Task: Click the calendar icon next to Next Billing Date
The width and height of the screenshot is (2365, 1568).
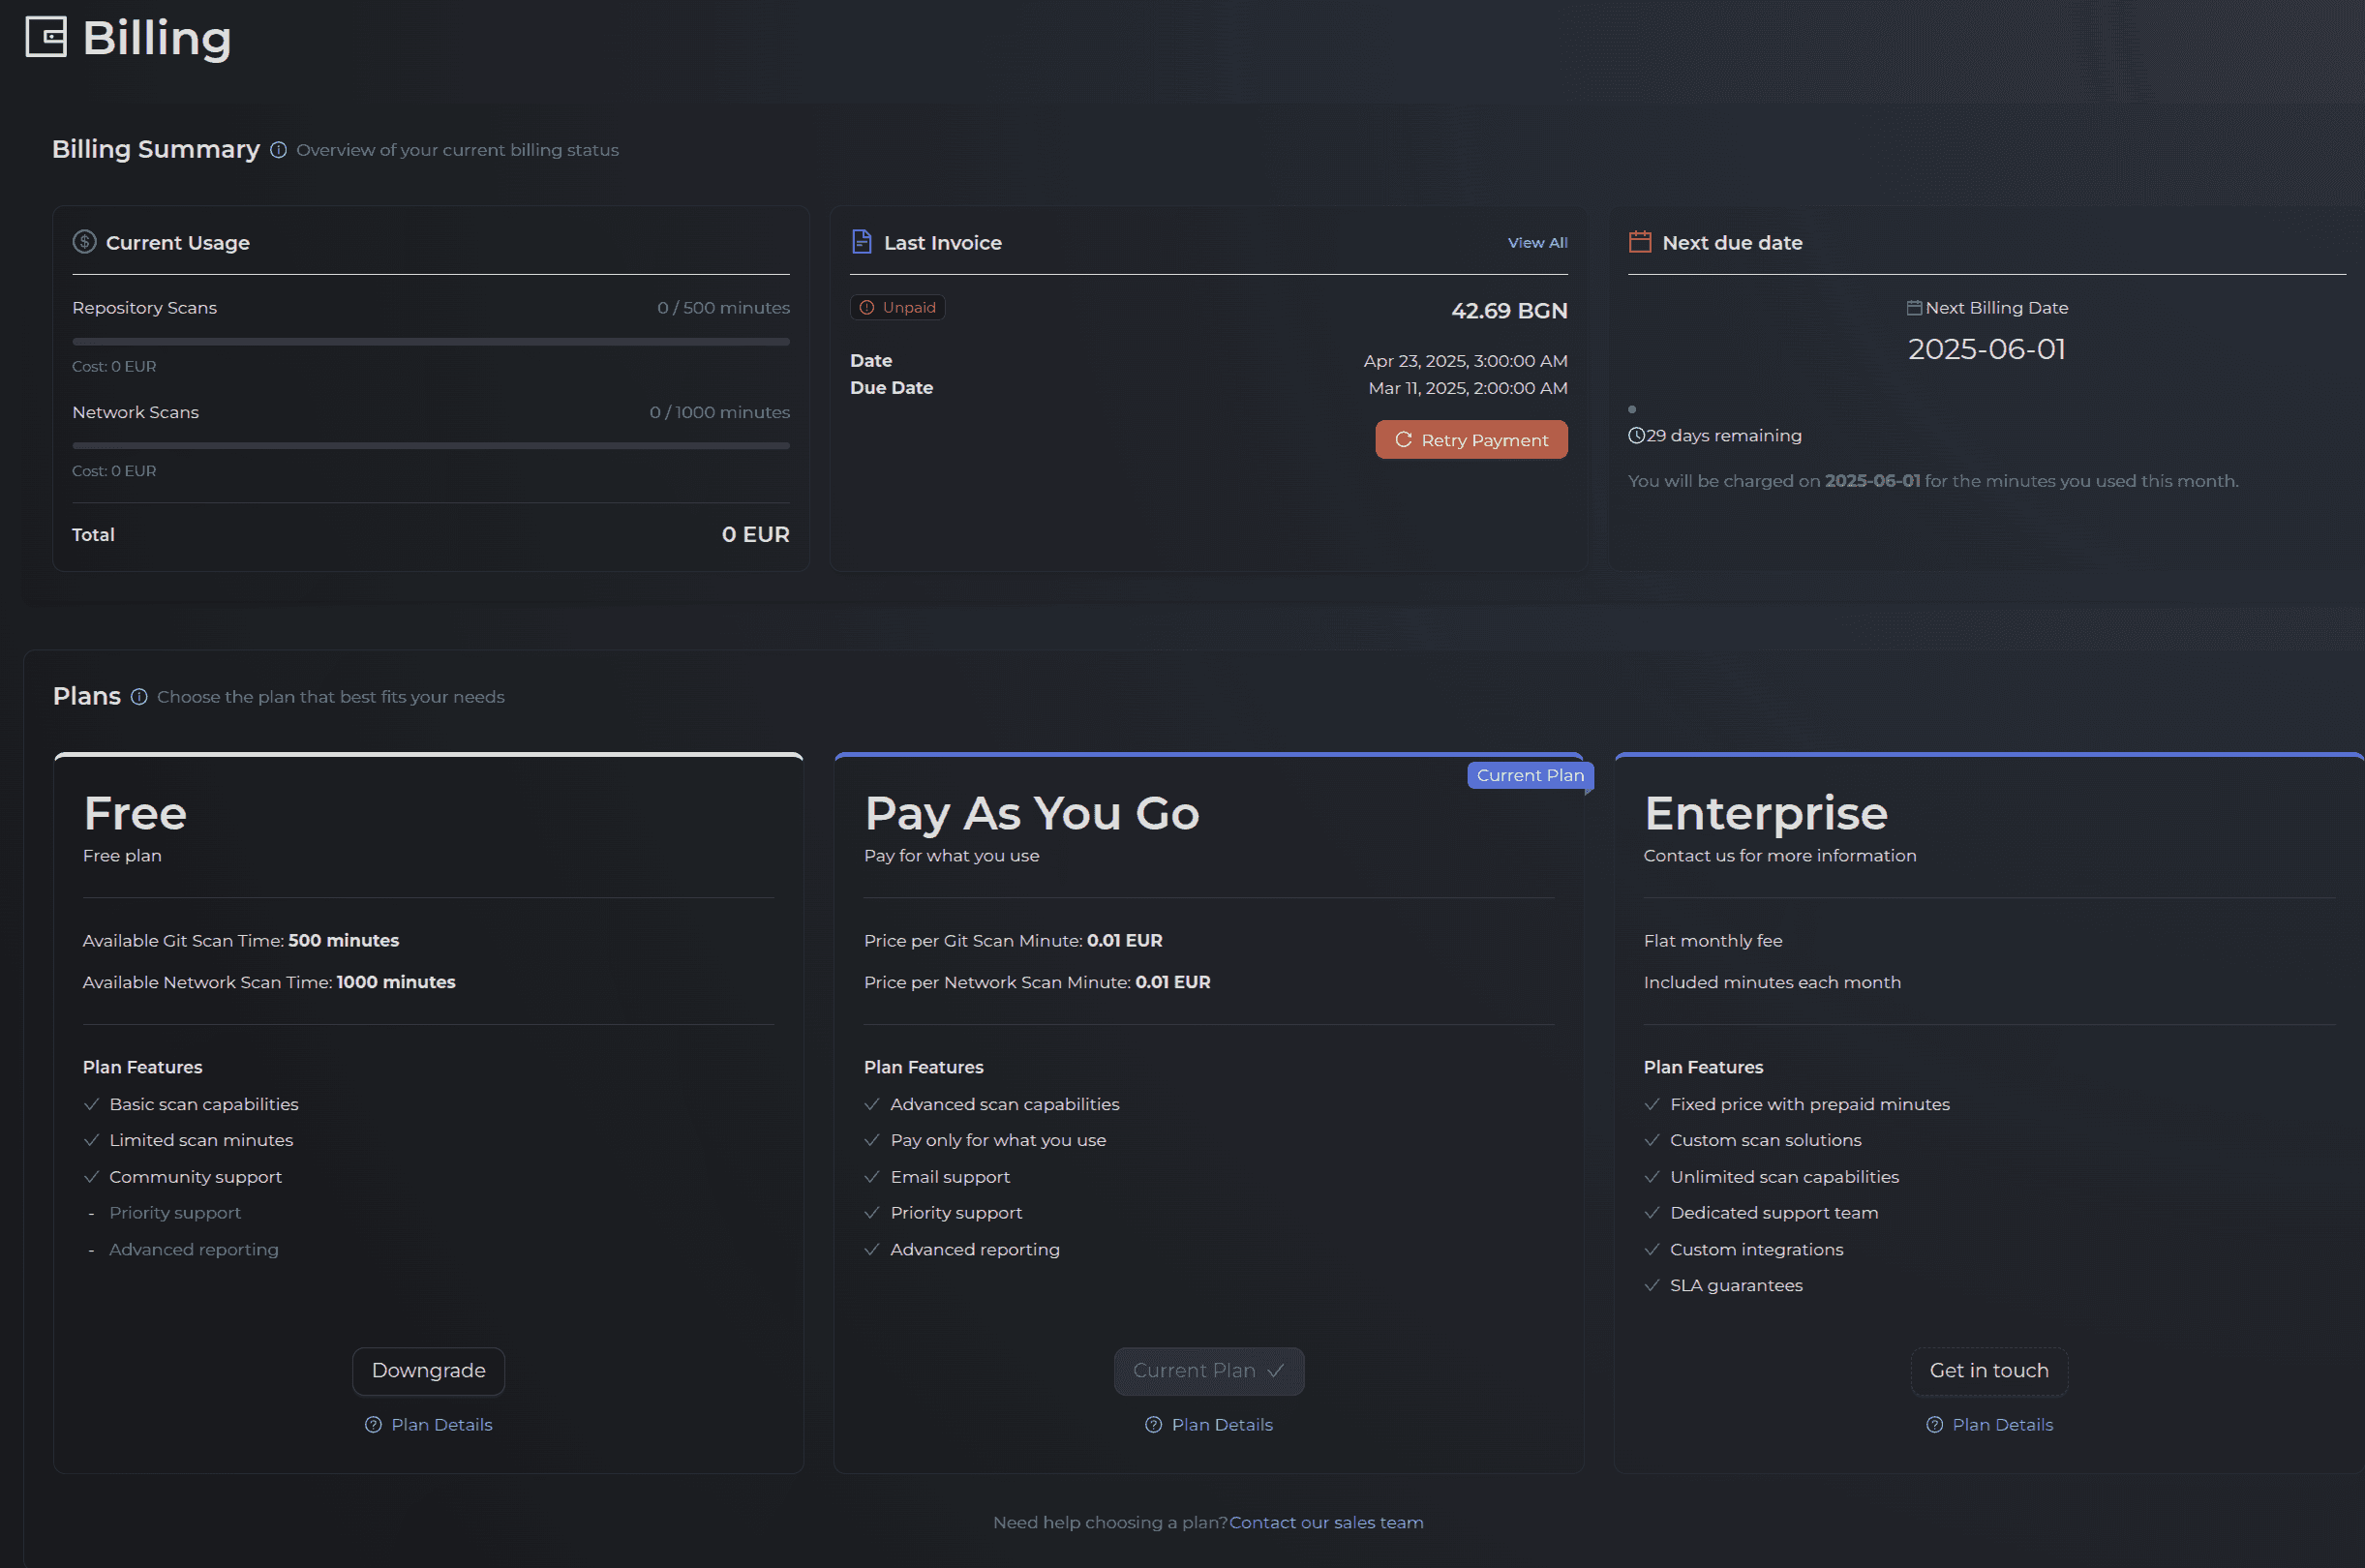Action: 1914,307
